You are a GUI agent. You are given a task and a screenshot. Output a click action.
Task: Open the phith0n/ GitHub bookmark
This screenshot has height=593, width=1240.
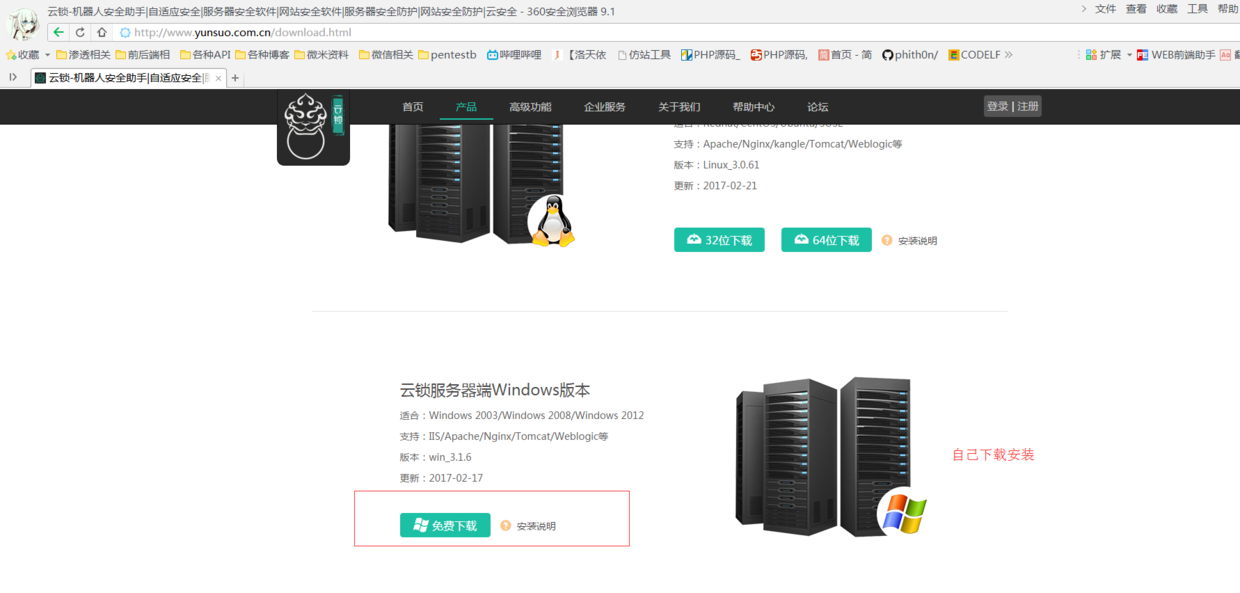(x=910, y=55)
